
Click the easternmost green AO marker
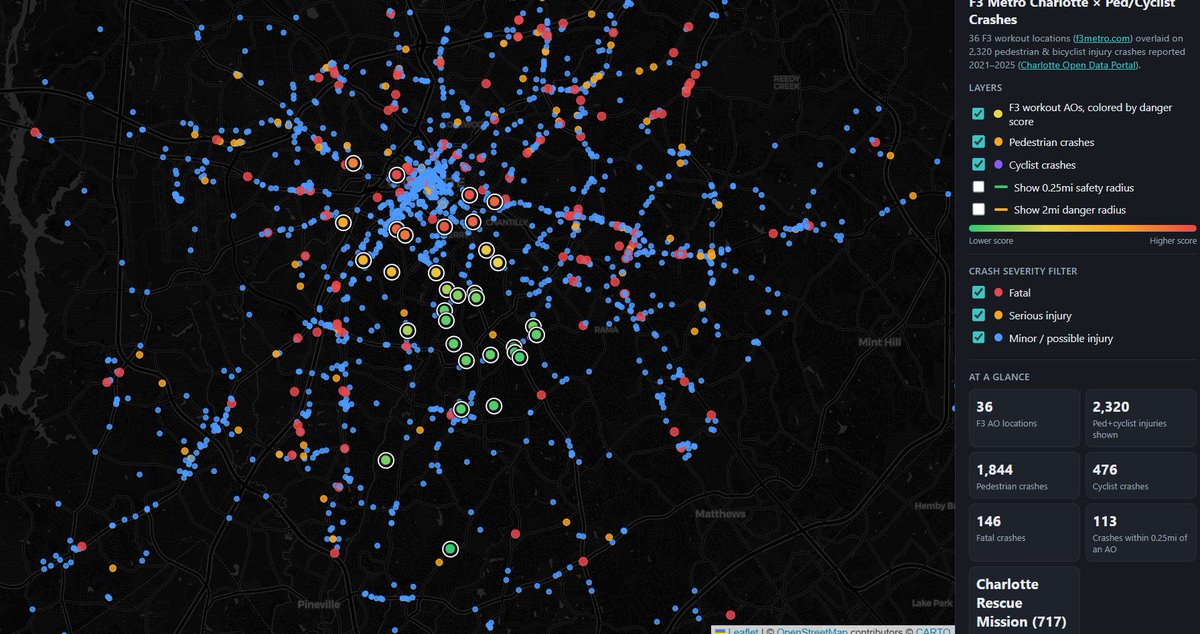pos(536,334)
